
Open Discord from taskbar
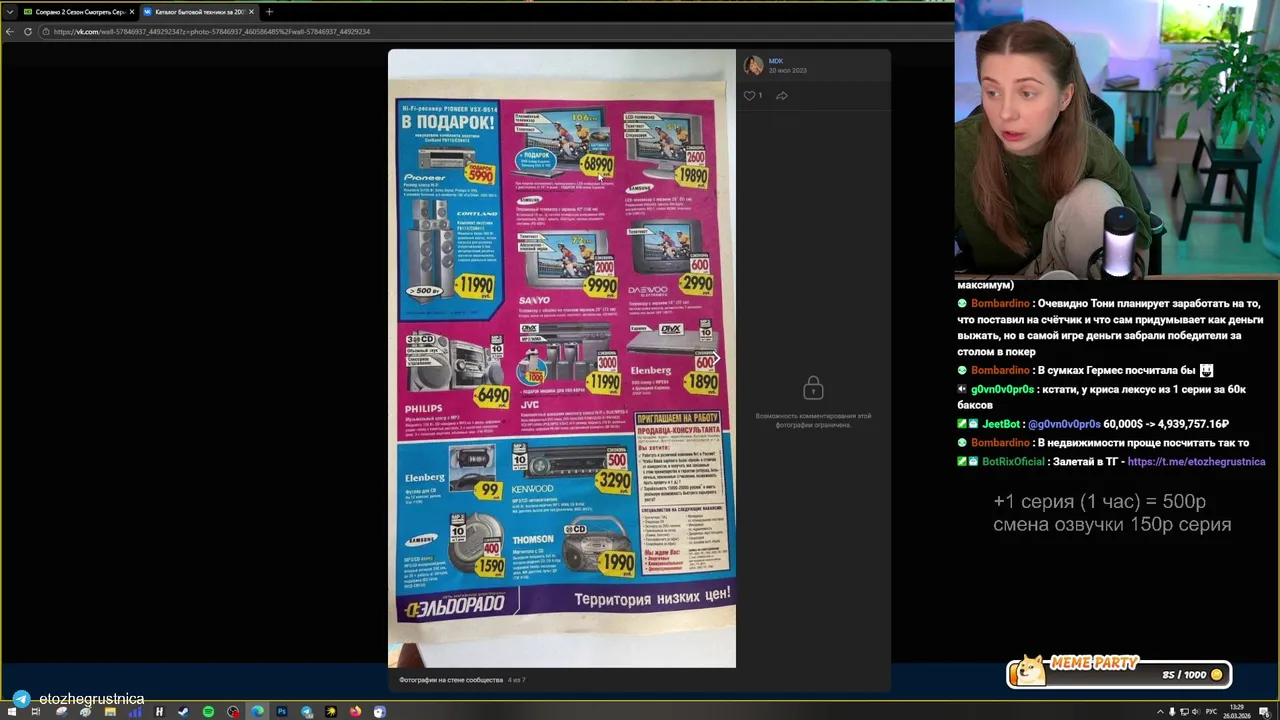[379, 712]
